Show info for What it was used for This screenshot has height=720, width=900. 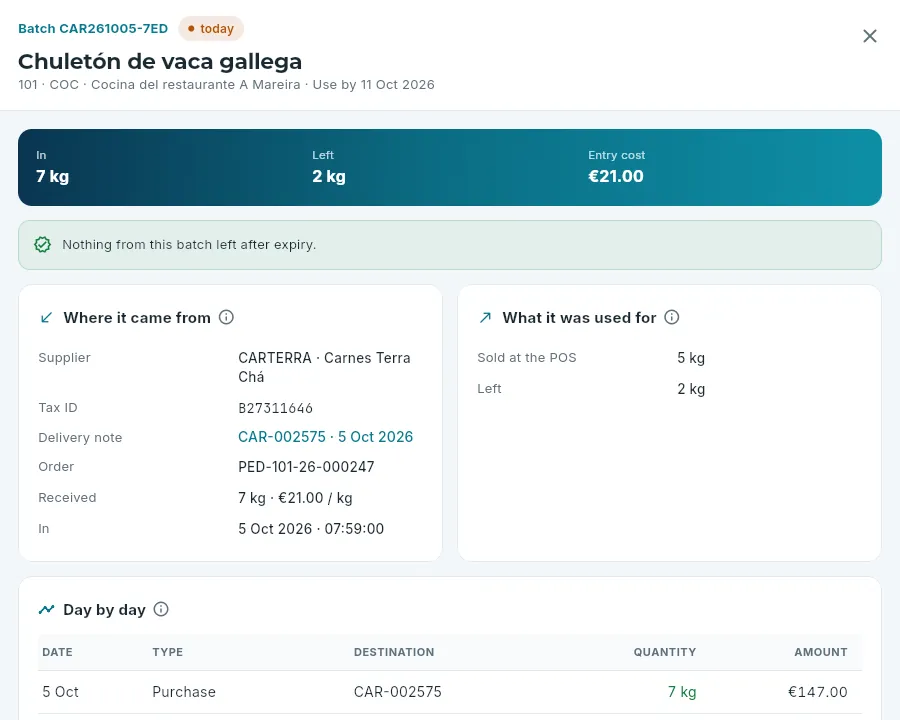672,317
